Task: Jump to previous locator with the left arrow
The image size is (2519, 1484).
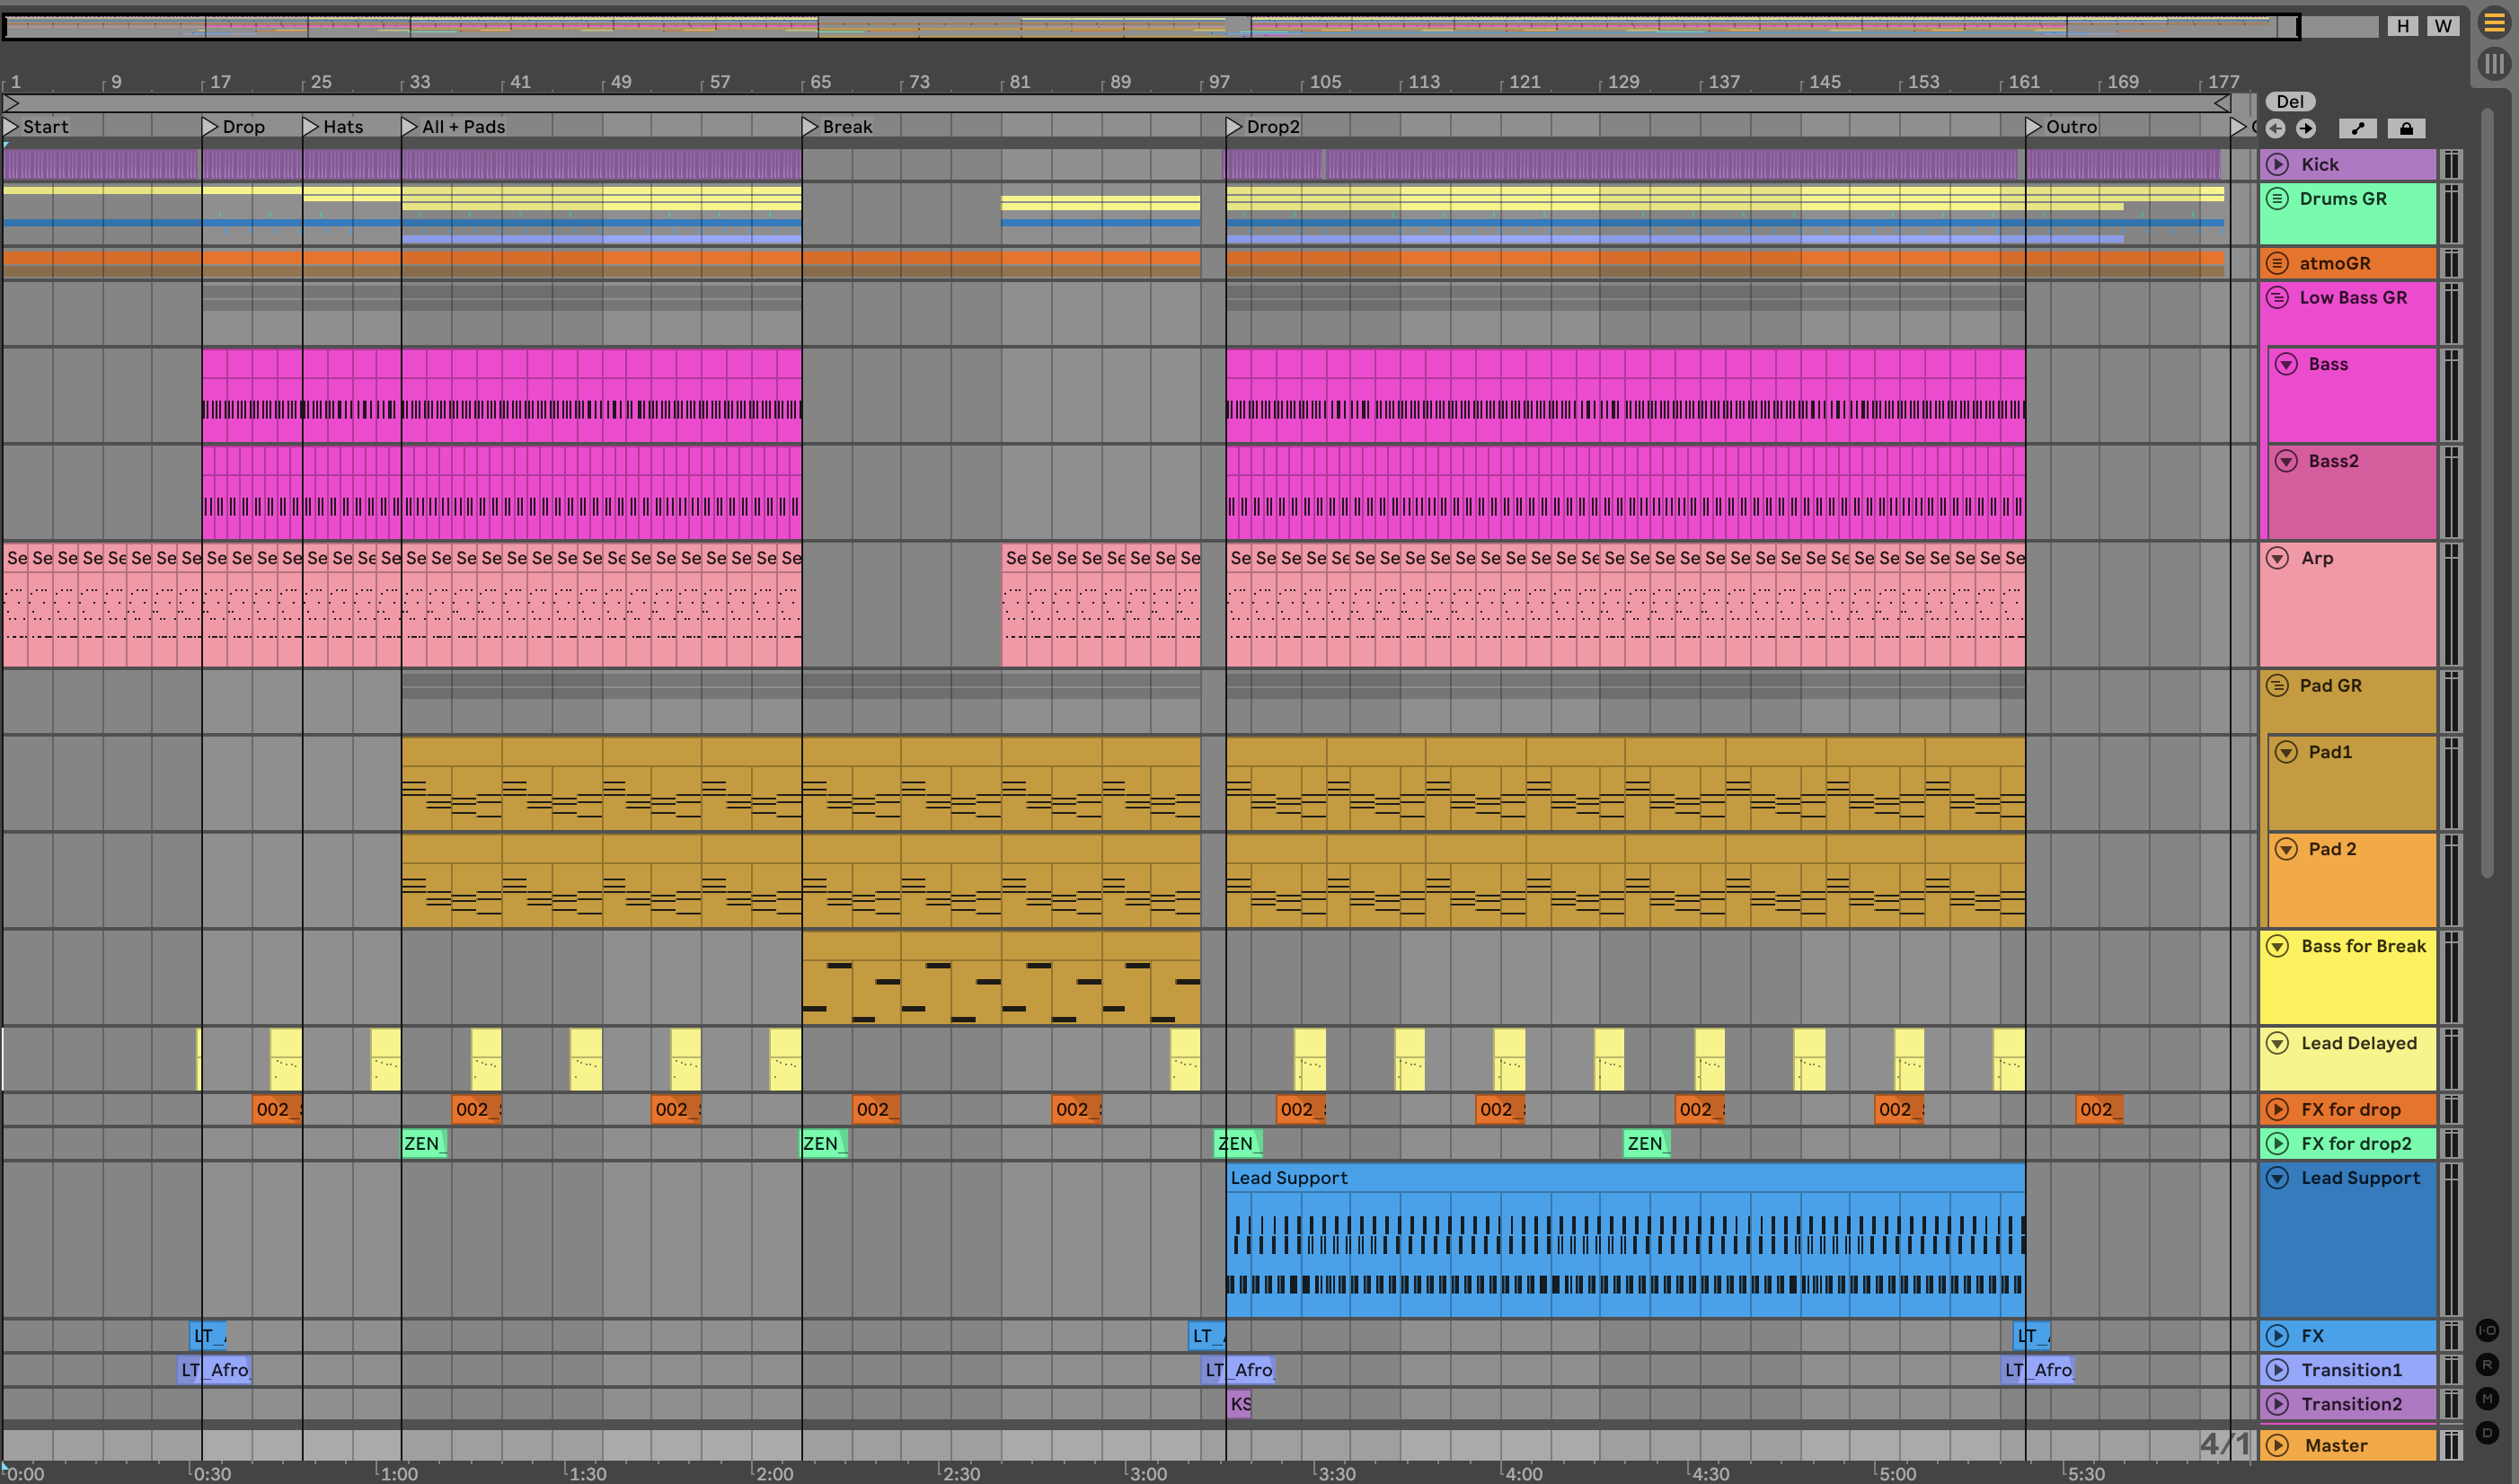Action: click(x=2275, y=128)
